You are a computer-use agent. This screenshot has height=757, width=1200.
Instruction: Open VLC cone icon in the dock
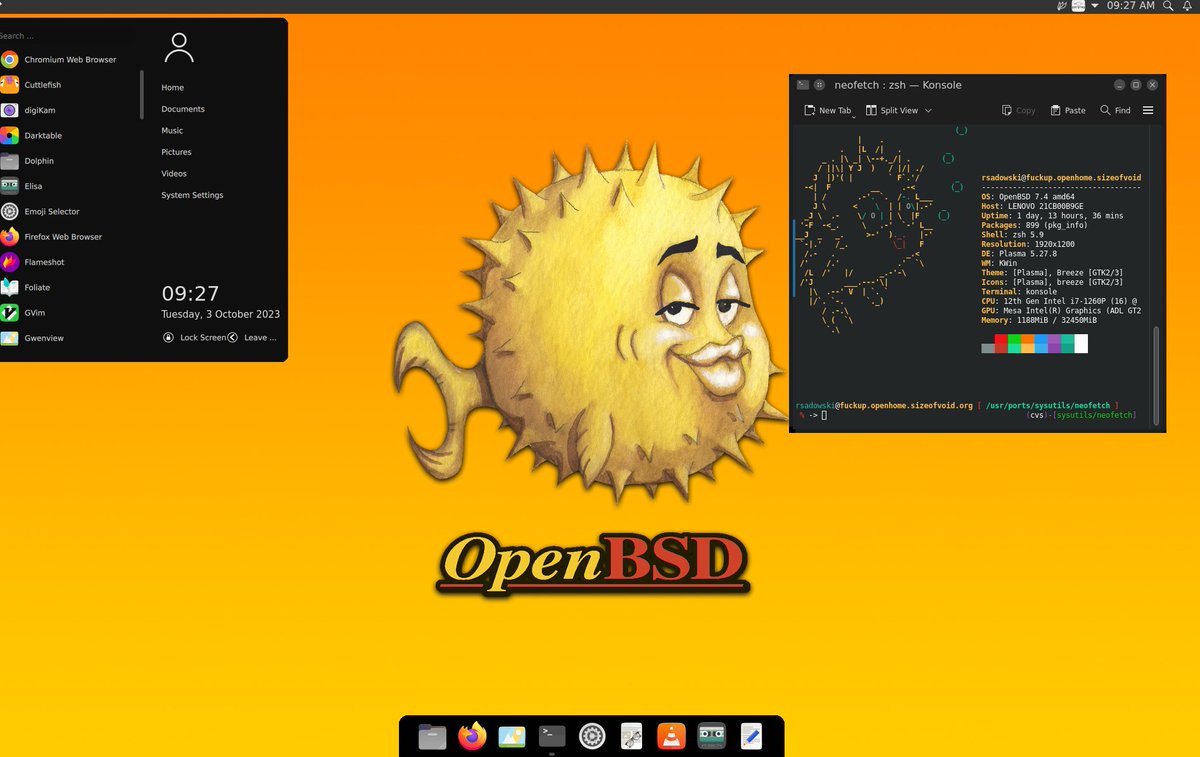[x=671, y=737]
